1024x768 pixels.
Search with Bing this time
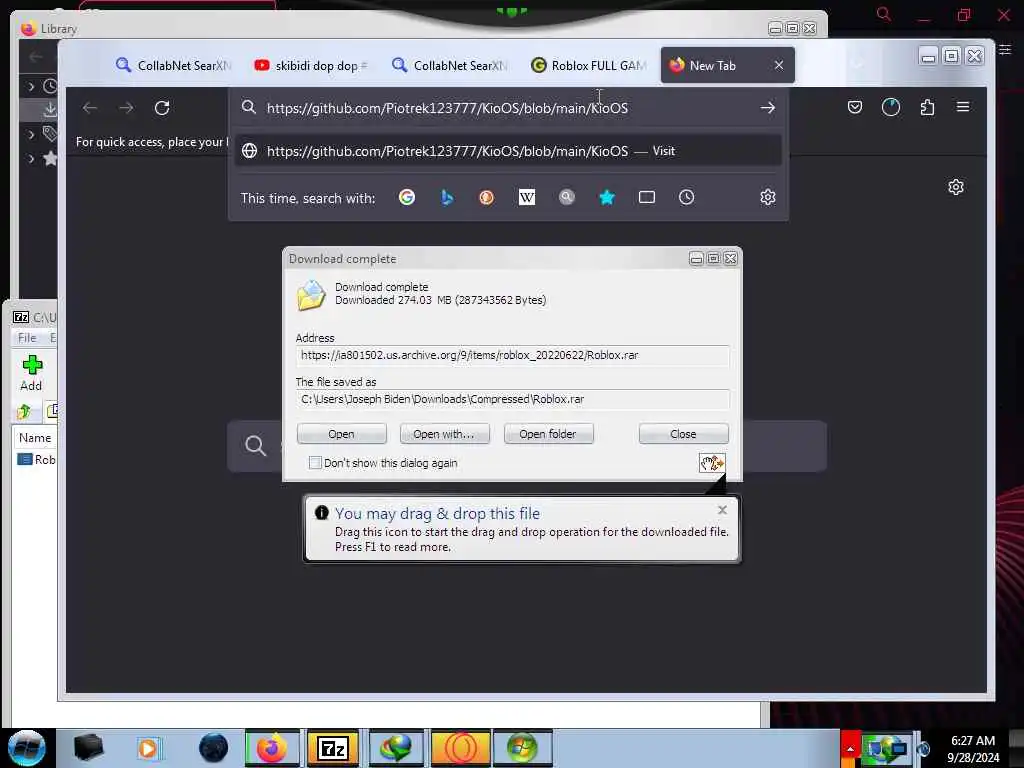447,197
